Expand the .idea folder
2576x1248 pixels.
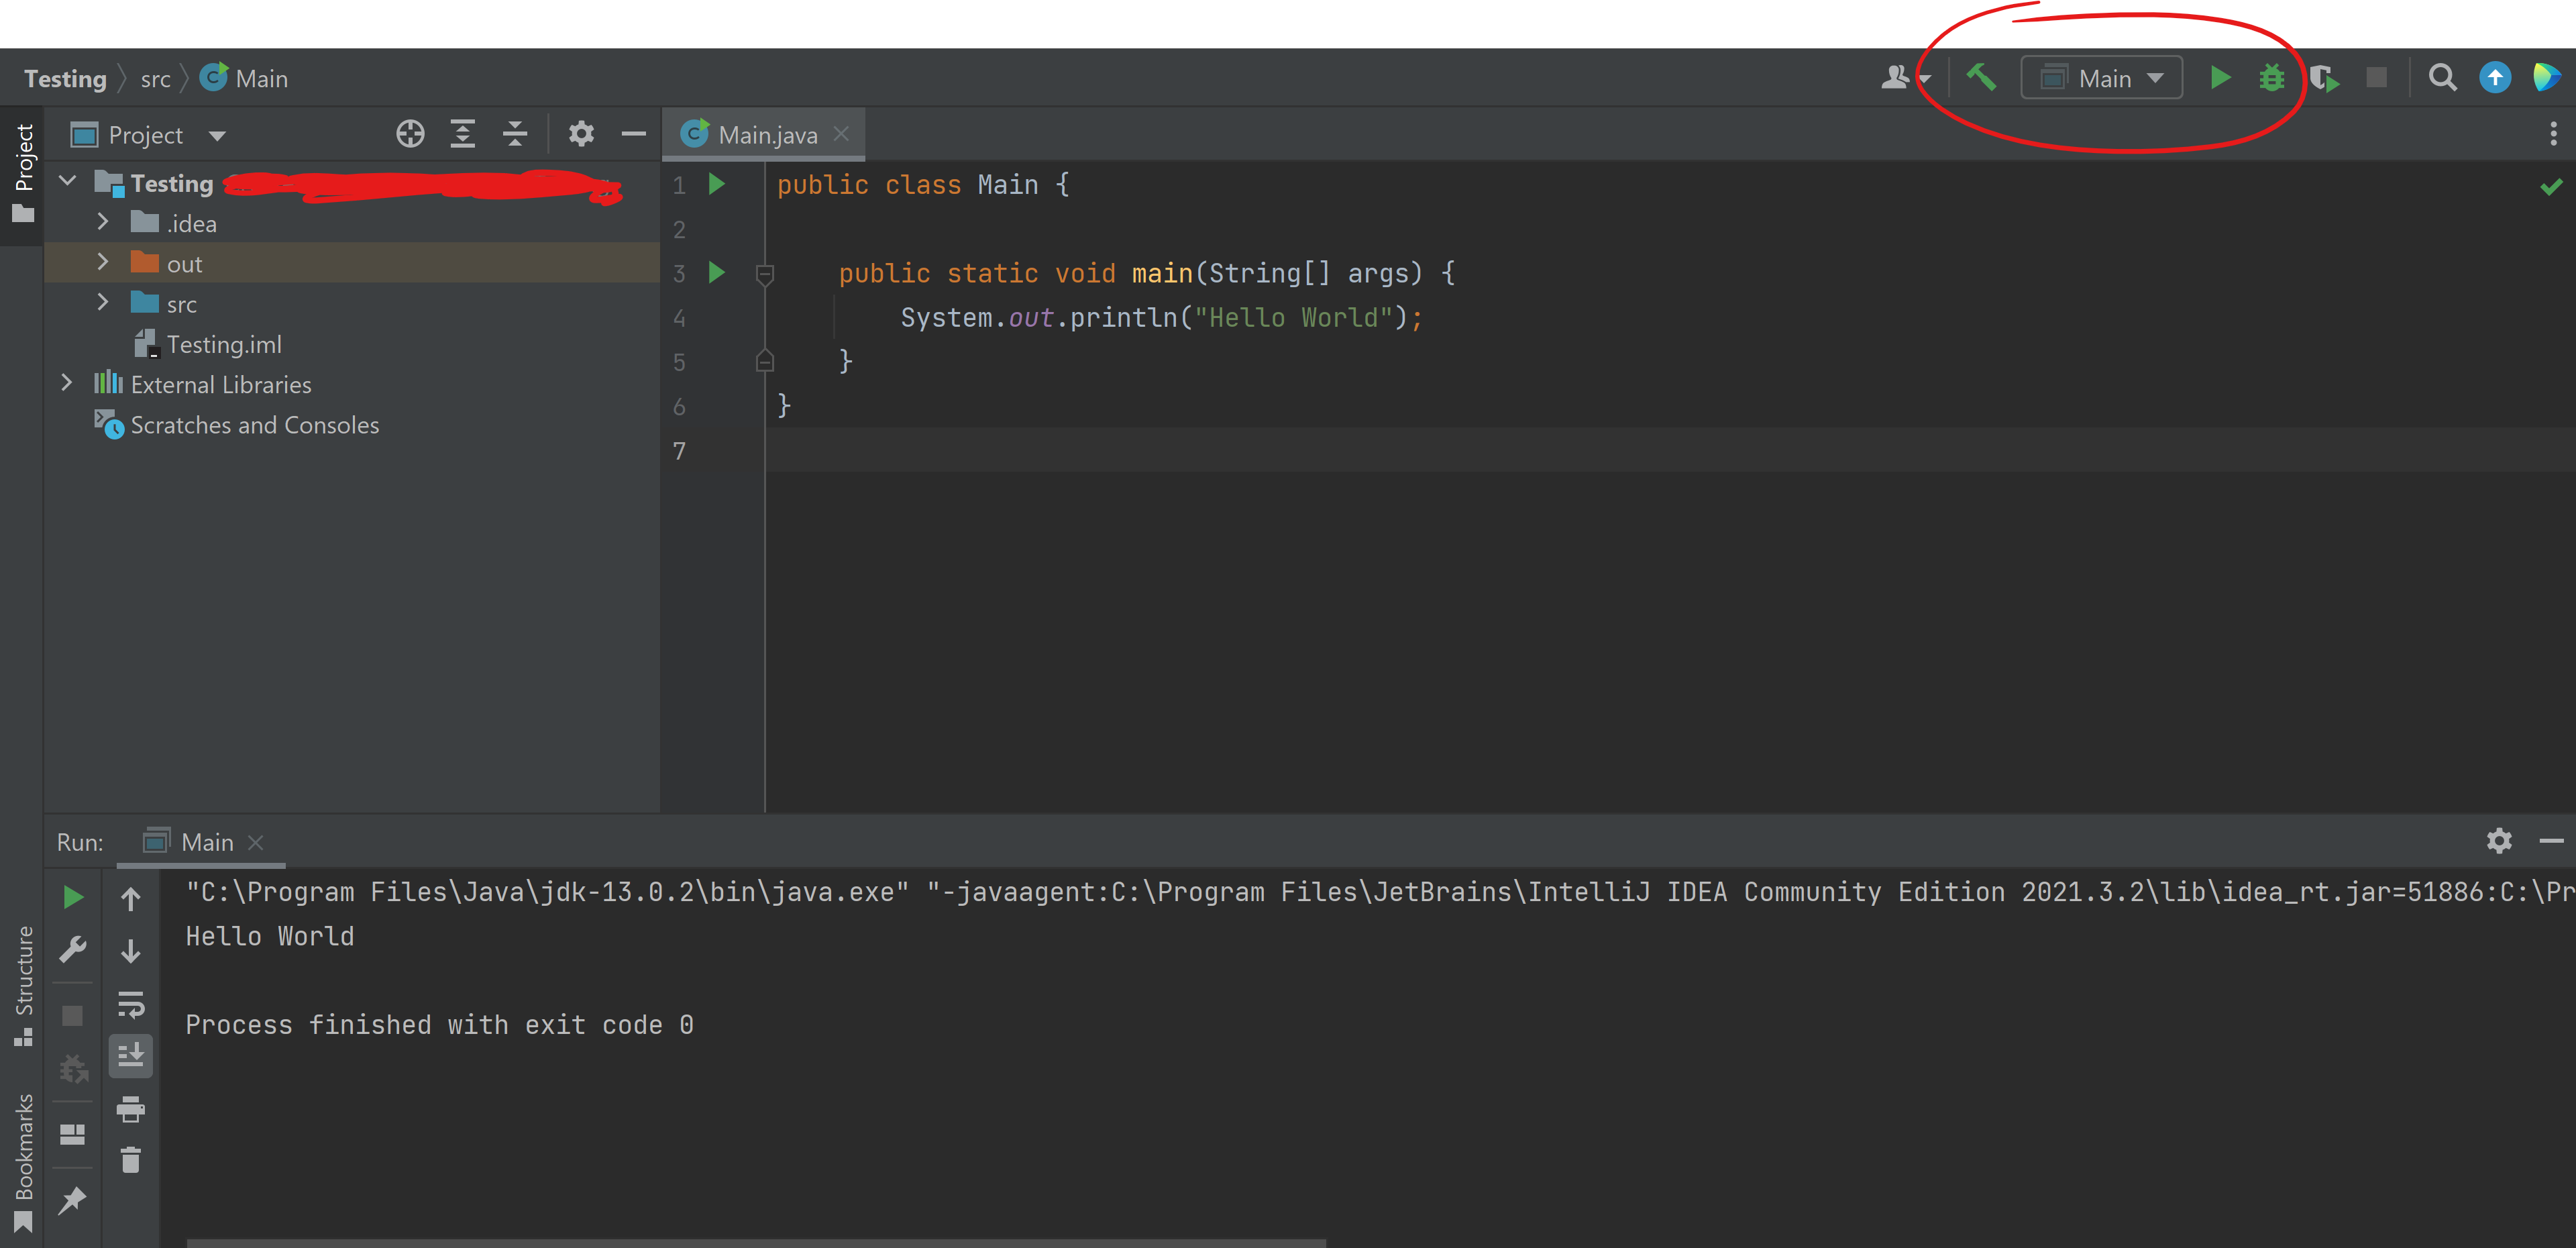tap(102, 222)
